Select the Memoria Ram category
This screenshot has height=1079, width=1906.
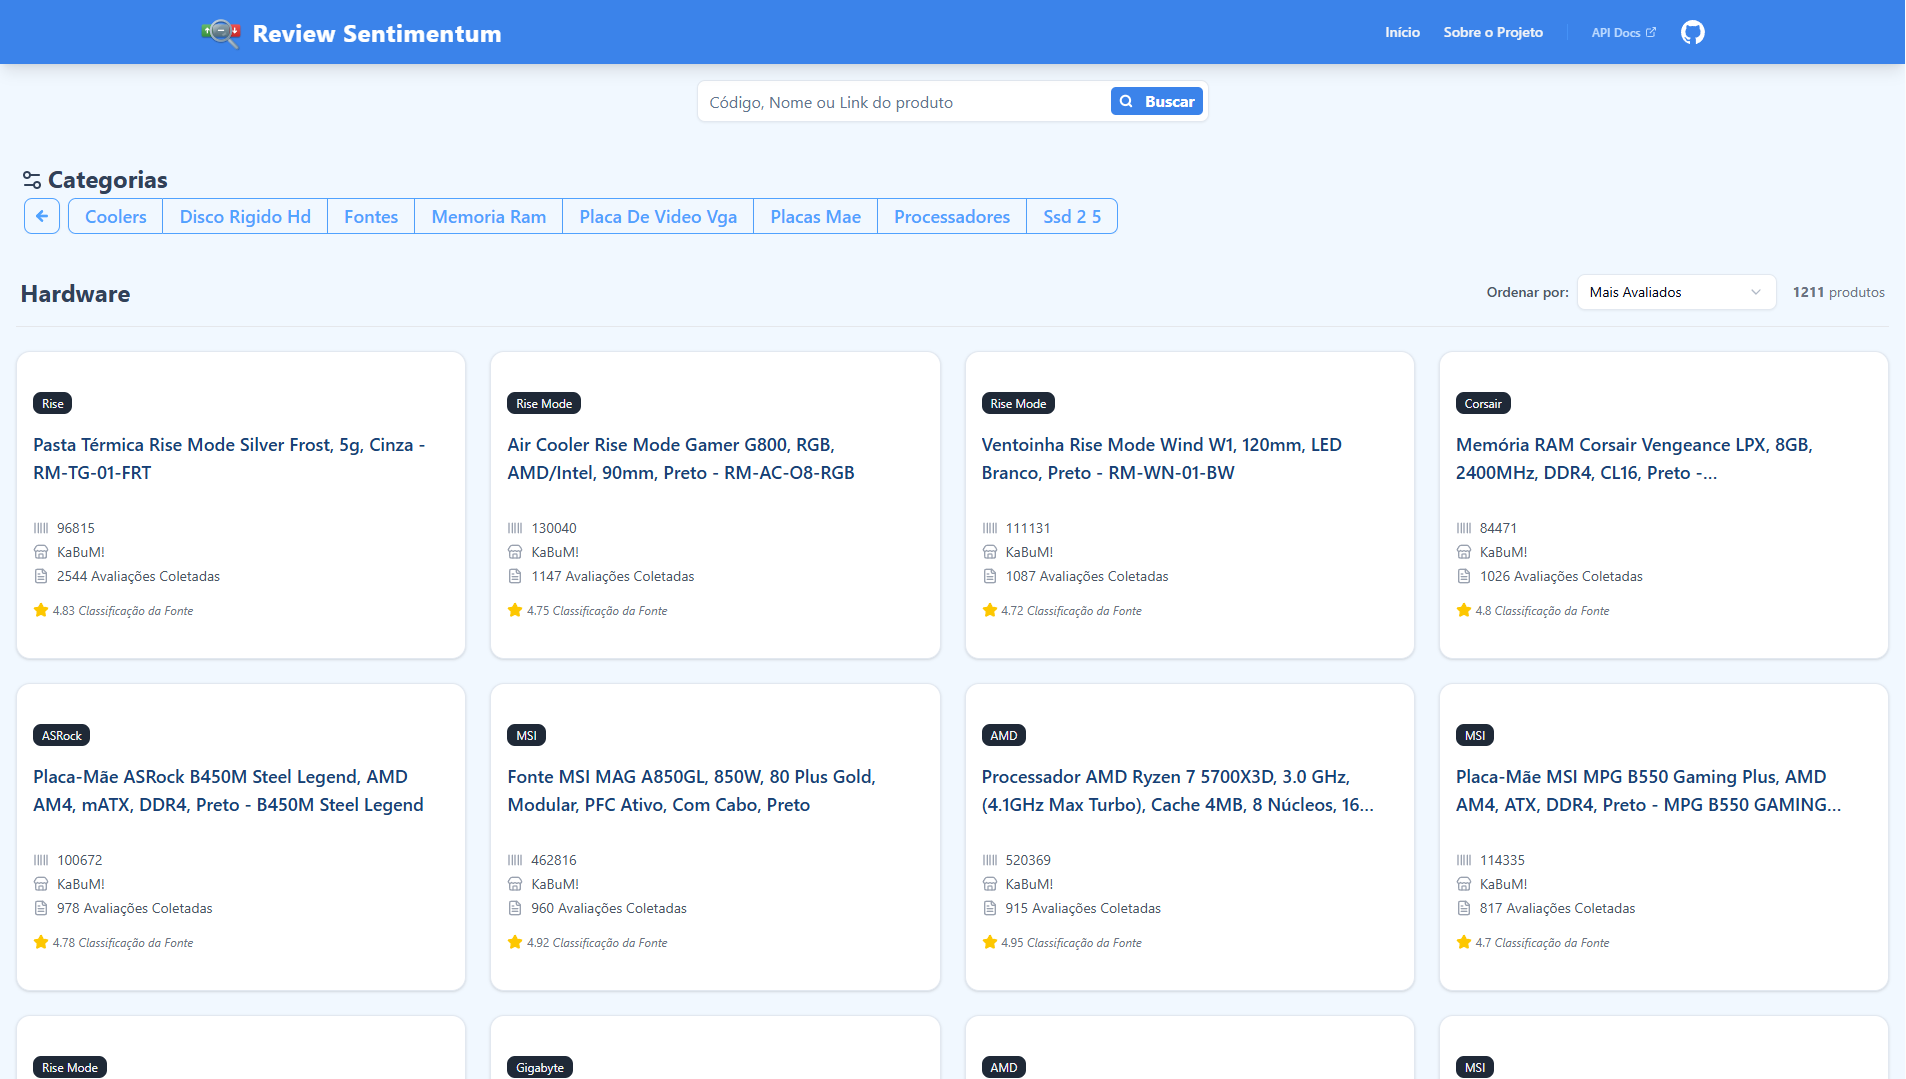click(489, 216)
